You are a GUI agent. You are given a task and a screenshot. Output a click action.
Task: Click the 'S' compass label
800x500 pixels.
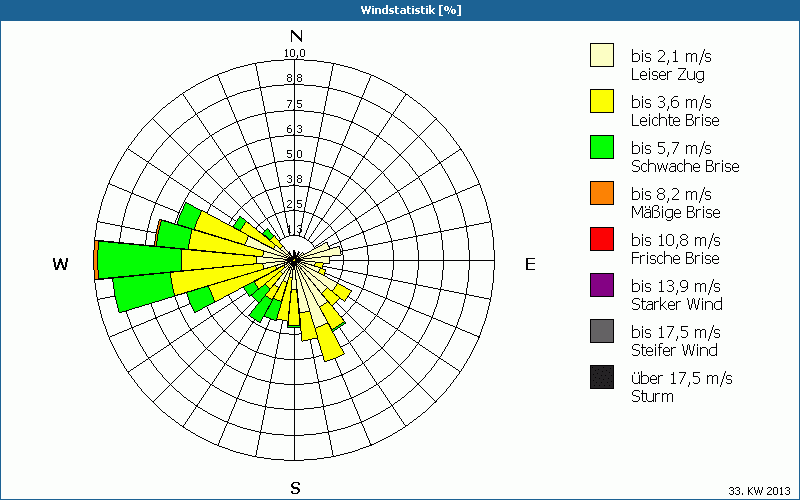295,488
